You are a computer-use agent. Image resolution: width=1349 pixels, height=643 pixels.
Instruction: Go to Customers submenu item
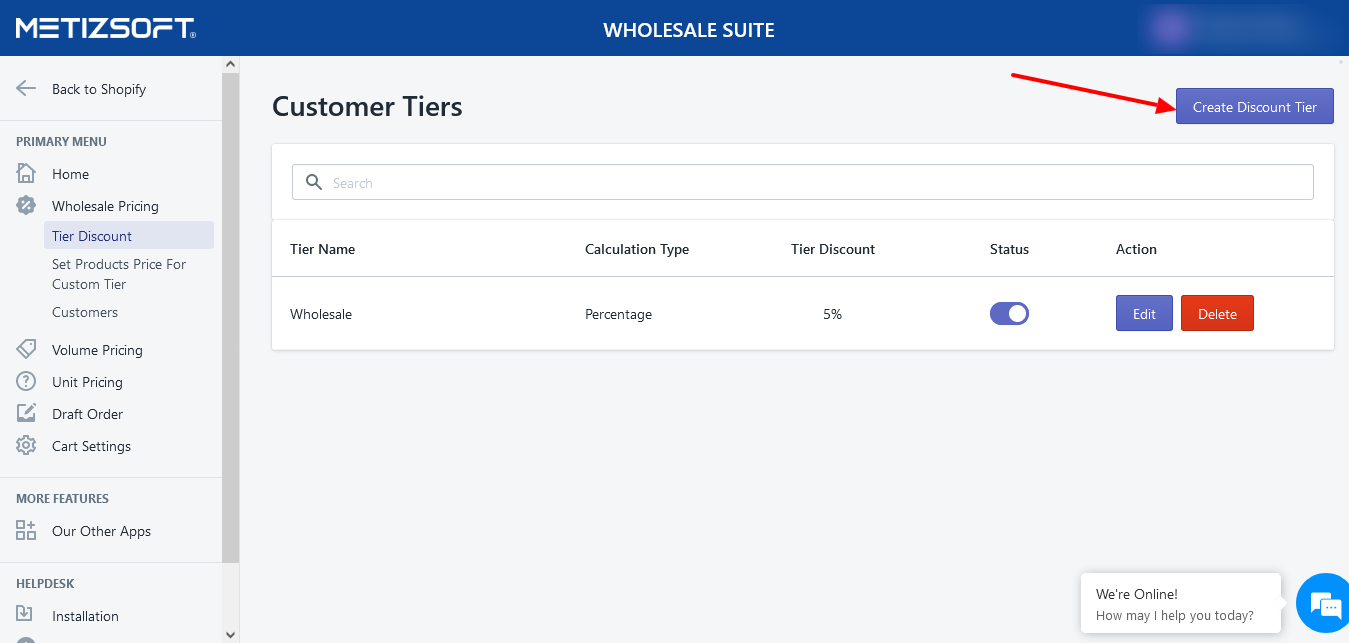85,312
